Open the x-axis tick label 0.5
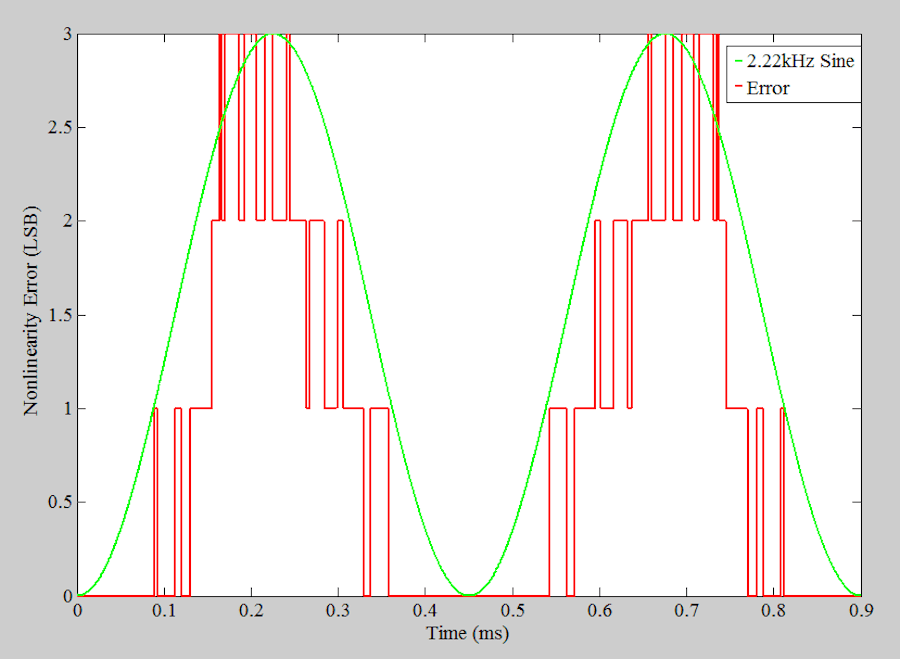The image size is (900, 659). 513,612
